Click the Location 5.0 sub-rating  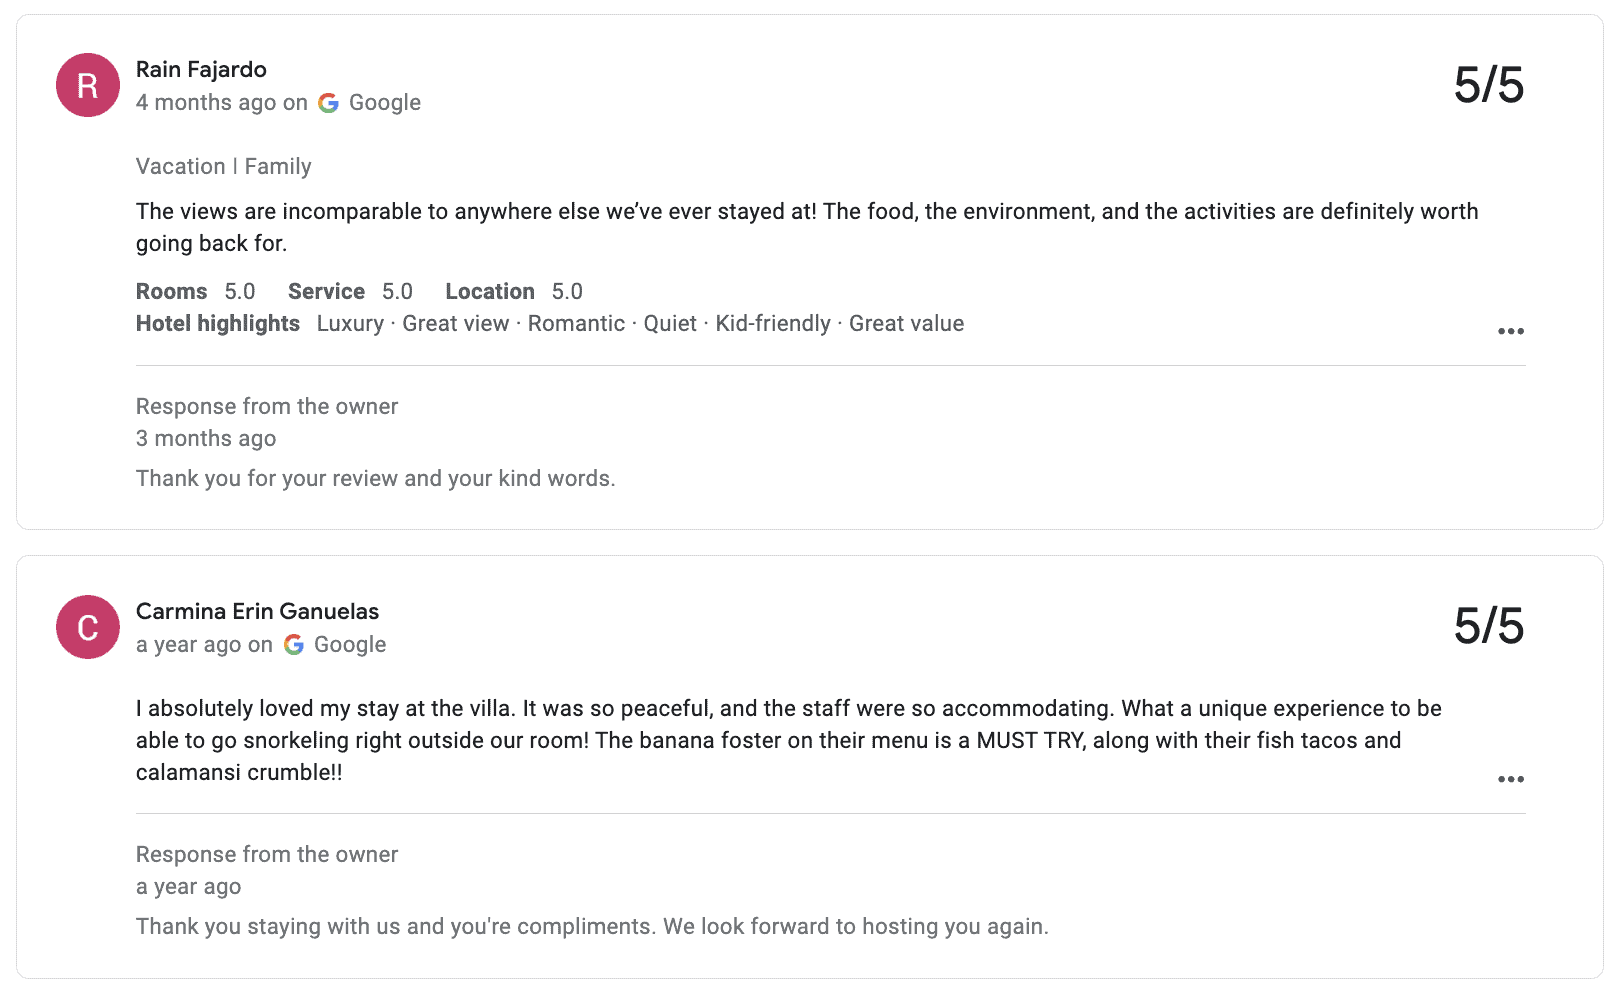513,291
